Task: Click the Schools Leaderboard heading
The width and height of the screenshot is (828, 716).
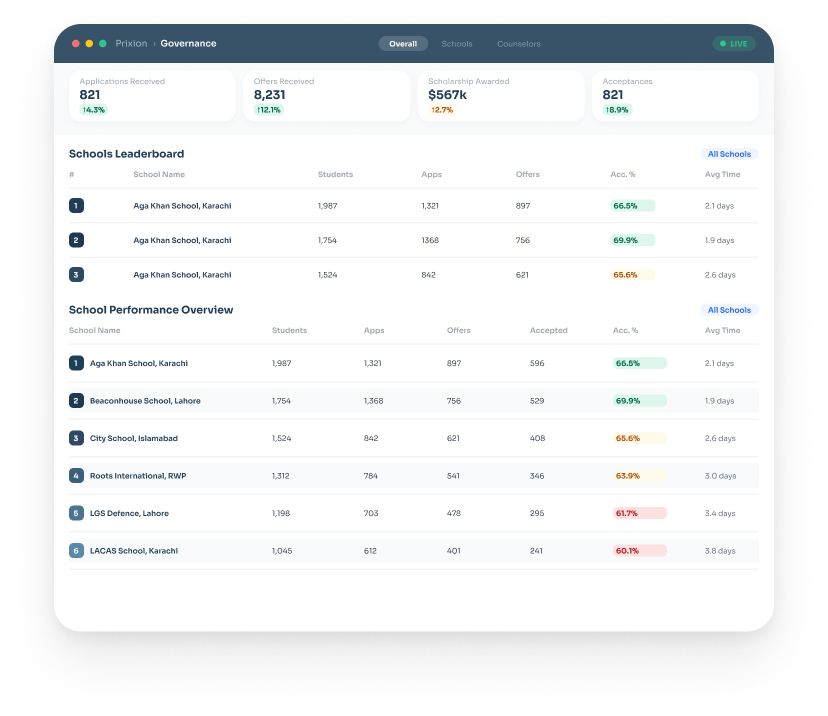Action: tap(127, 154)
